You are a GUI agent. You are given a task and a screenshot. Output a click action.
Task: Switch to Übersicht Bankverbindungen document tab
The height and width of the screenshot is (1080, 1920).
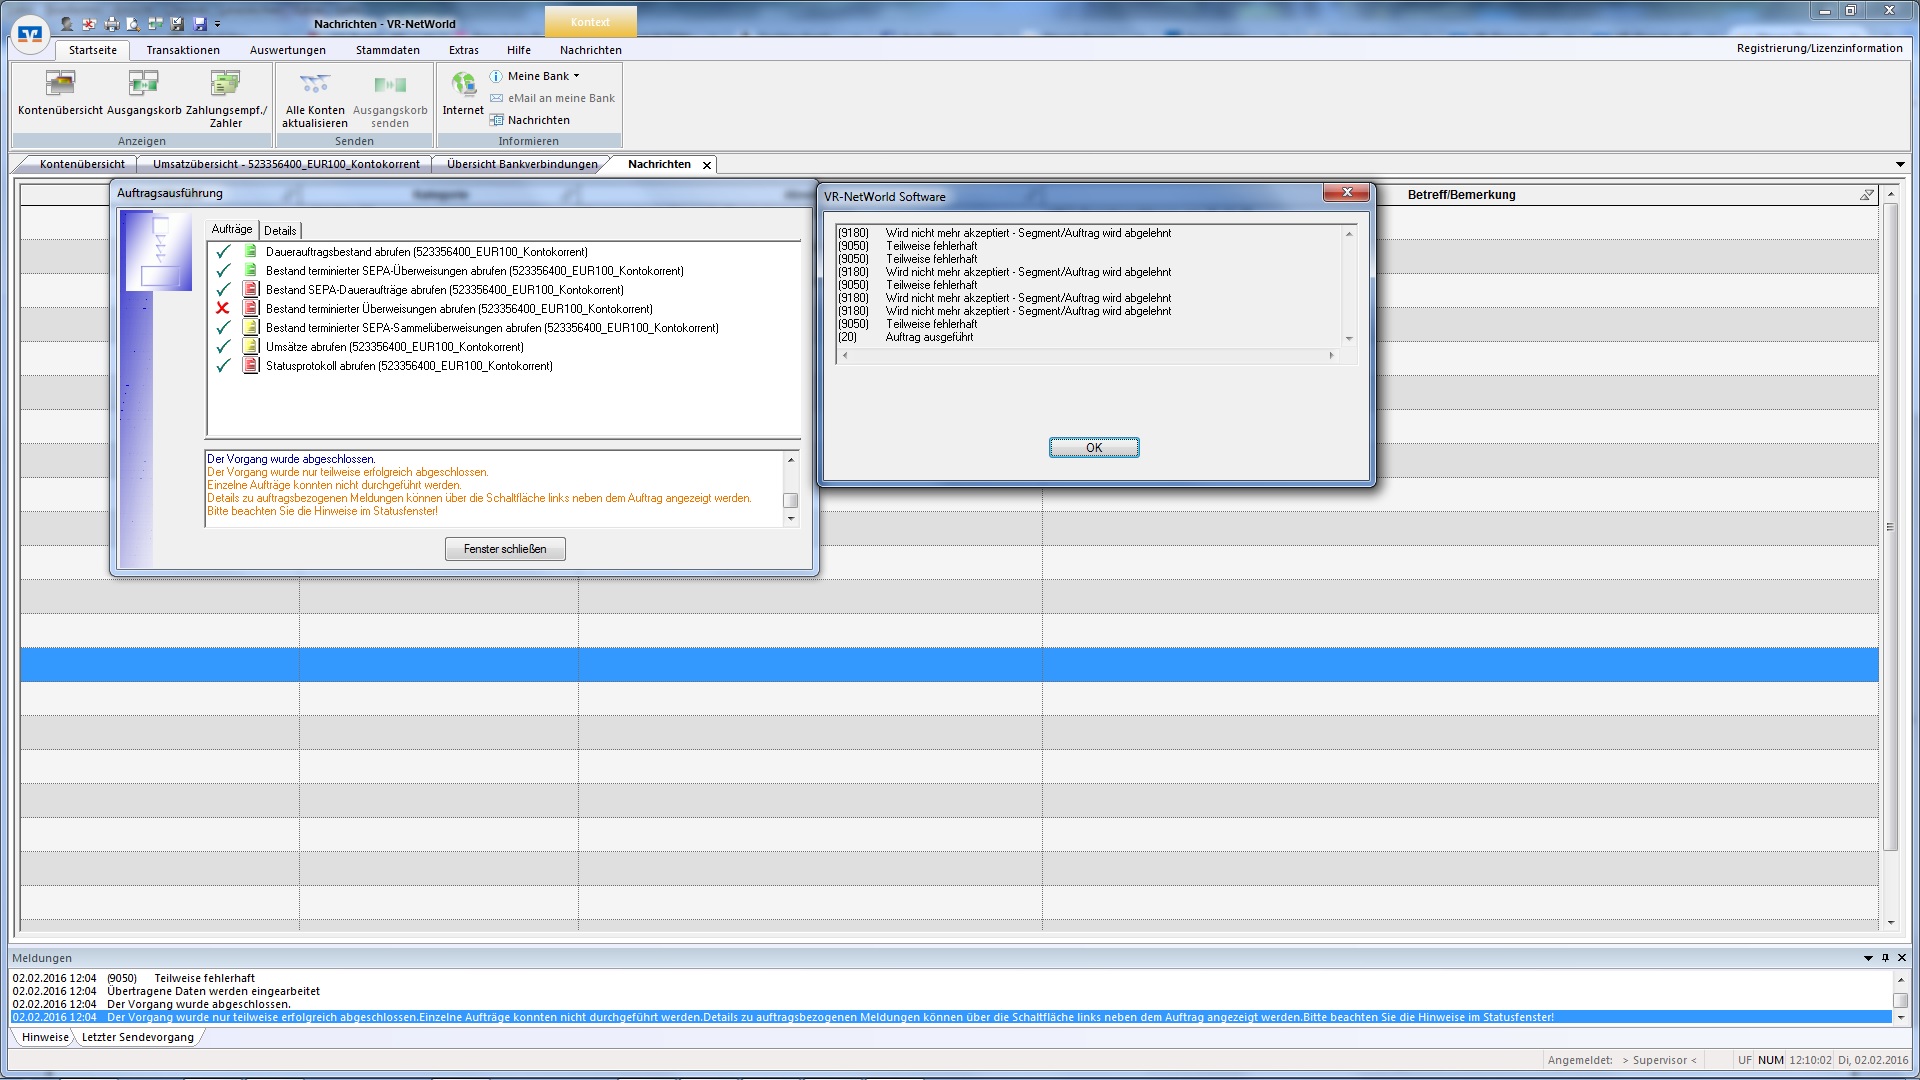pos(522,164)
